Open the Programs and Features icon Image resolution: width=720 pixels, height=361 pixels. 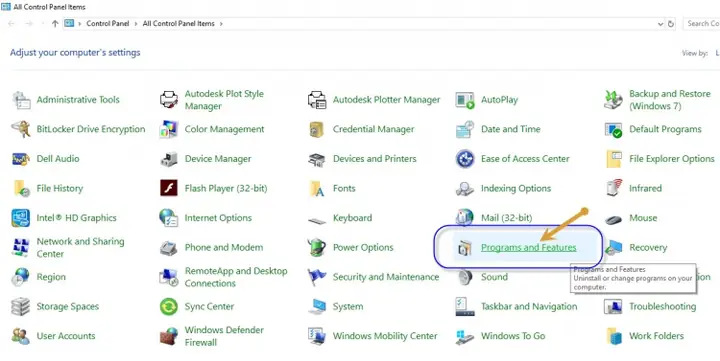pos(465,248)
